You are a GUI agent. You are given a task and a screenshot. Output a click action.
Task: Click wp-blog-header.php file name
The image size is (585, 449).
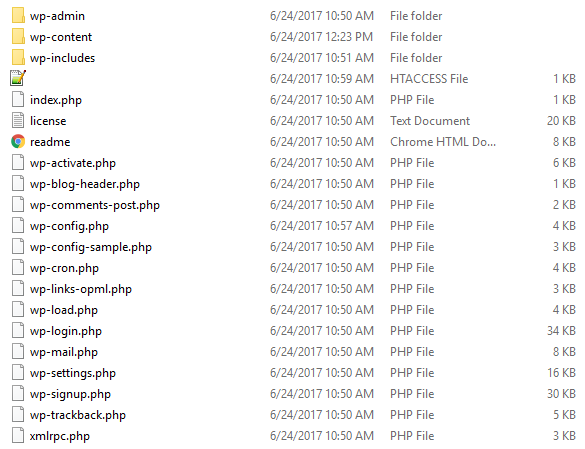pyautogui.click(x=85, y=184)
